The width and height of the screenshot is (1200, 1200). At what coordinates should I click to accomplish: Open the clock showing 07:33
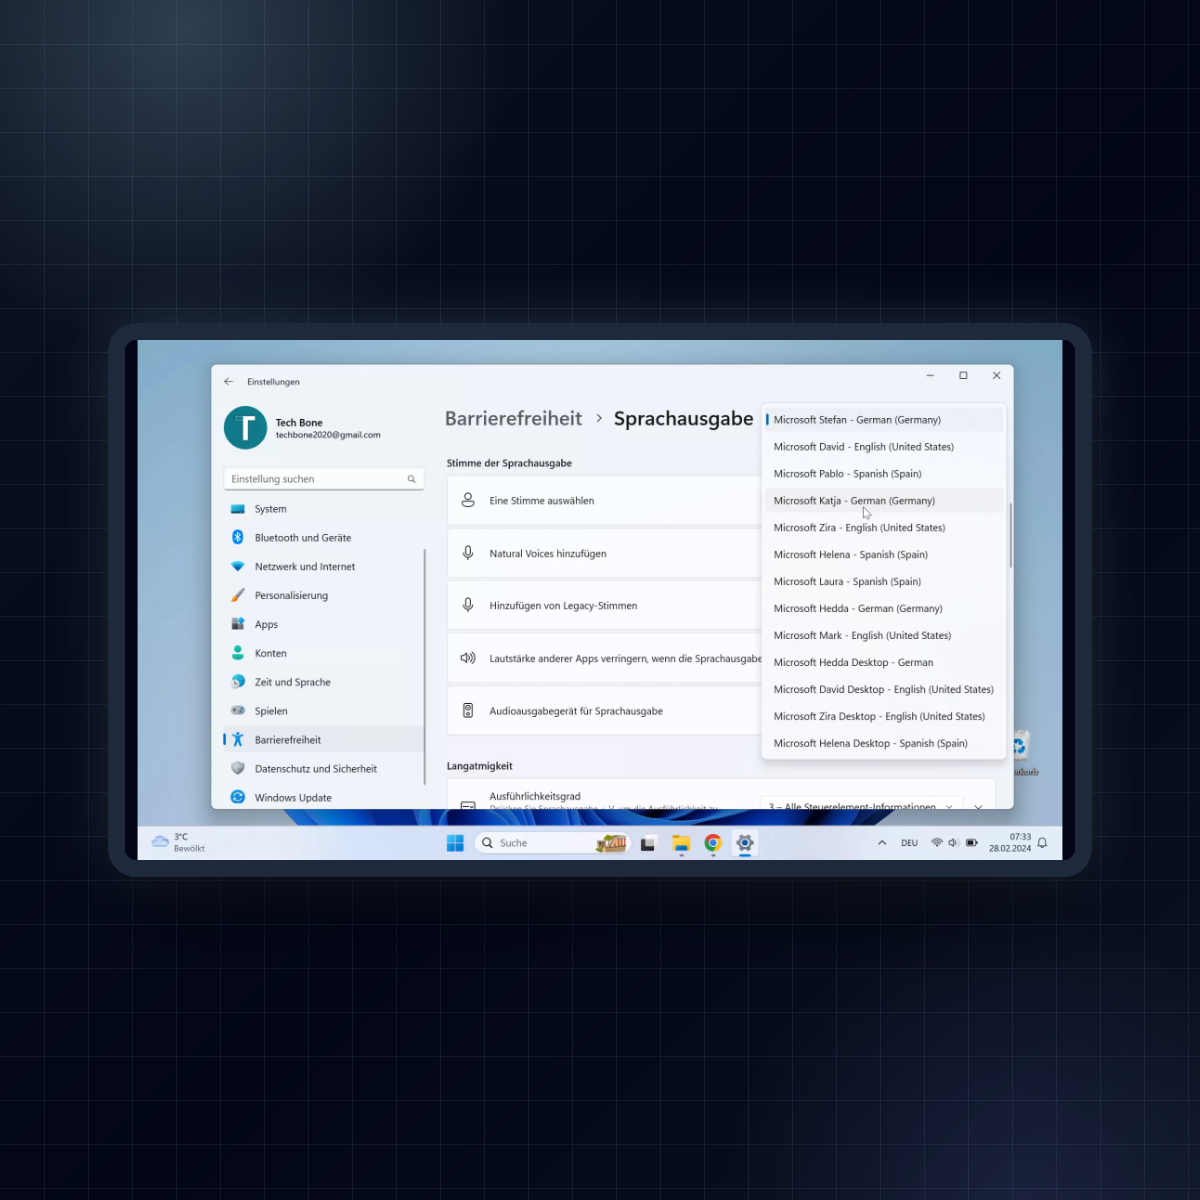[x=1010, y=843]
